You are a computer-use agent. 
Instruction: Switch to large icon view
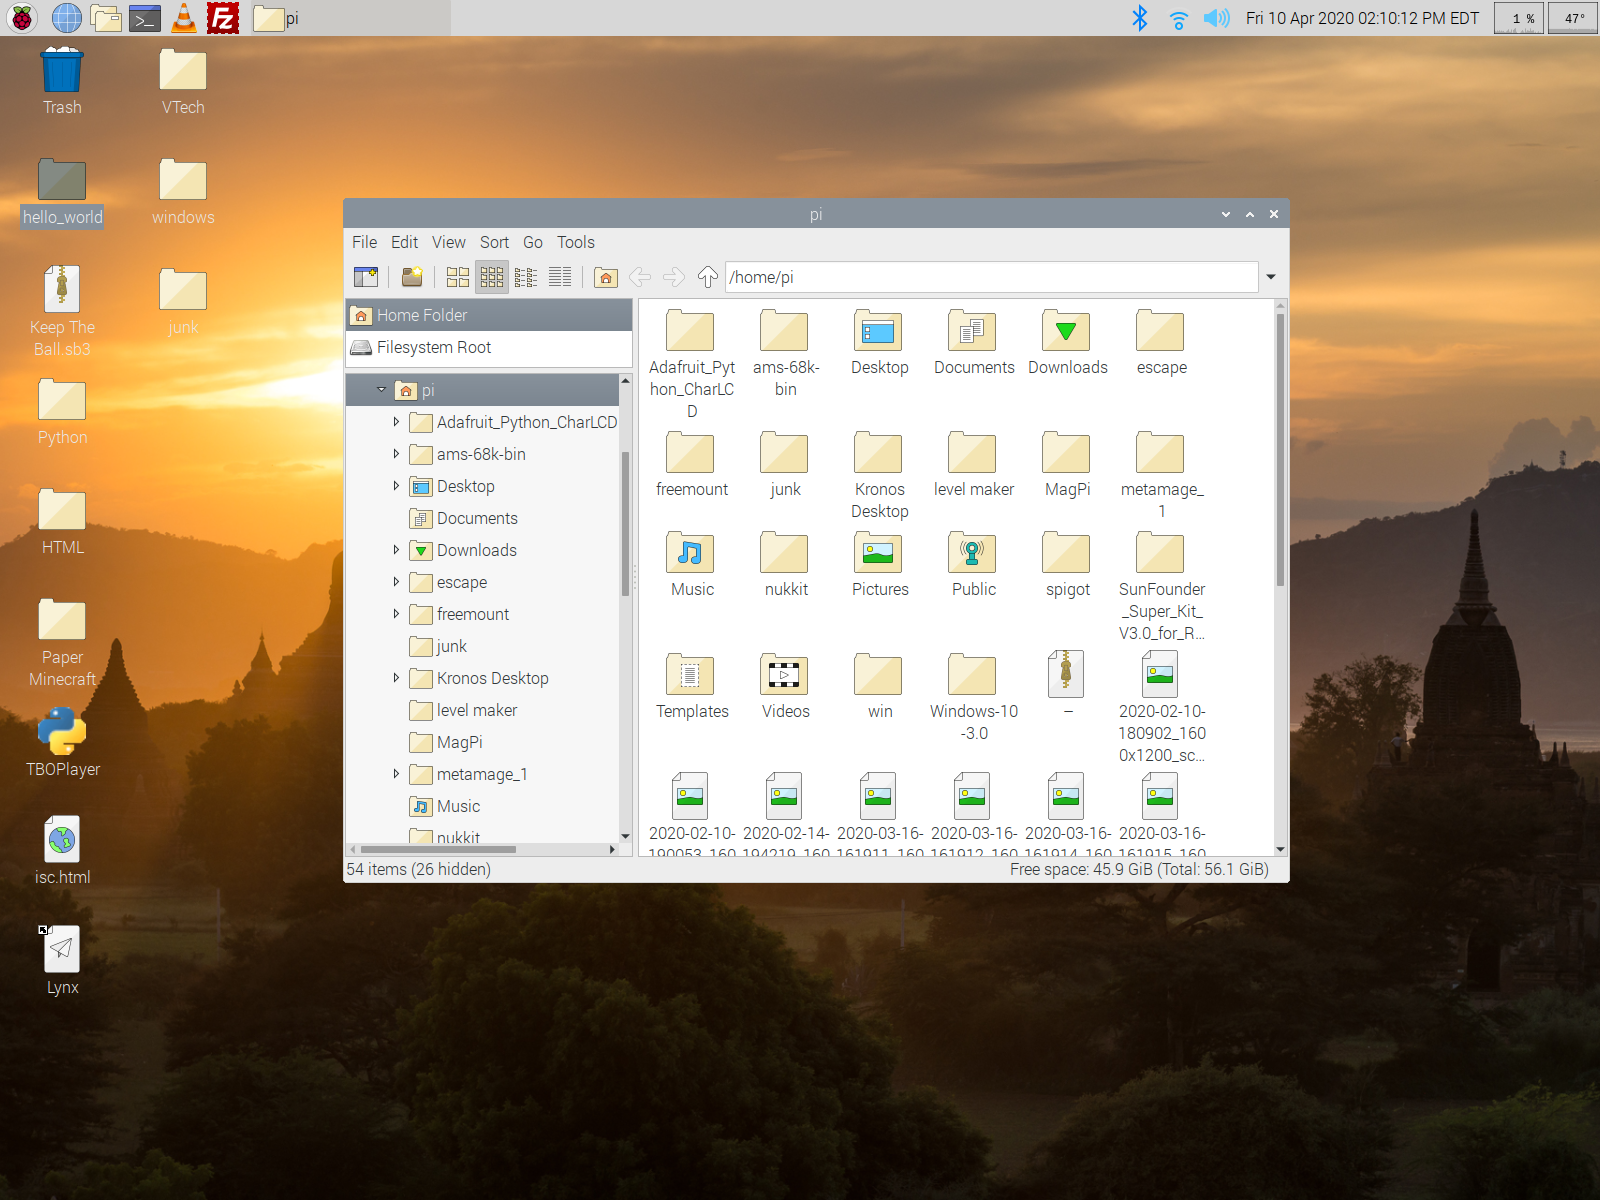(x=458, y=277)
